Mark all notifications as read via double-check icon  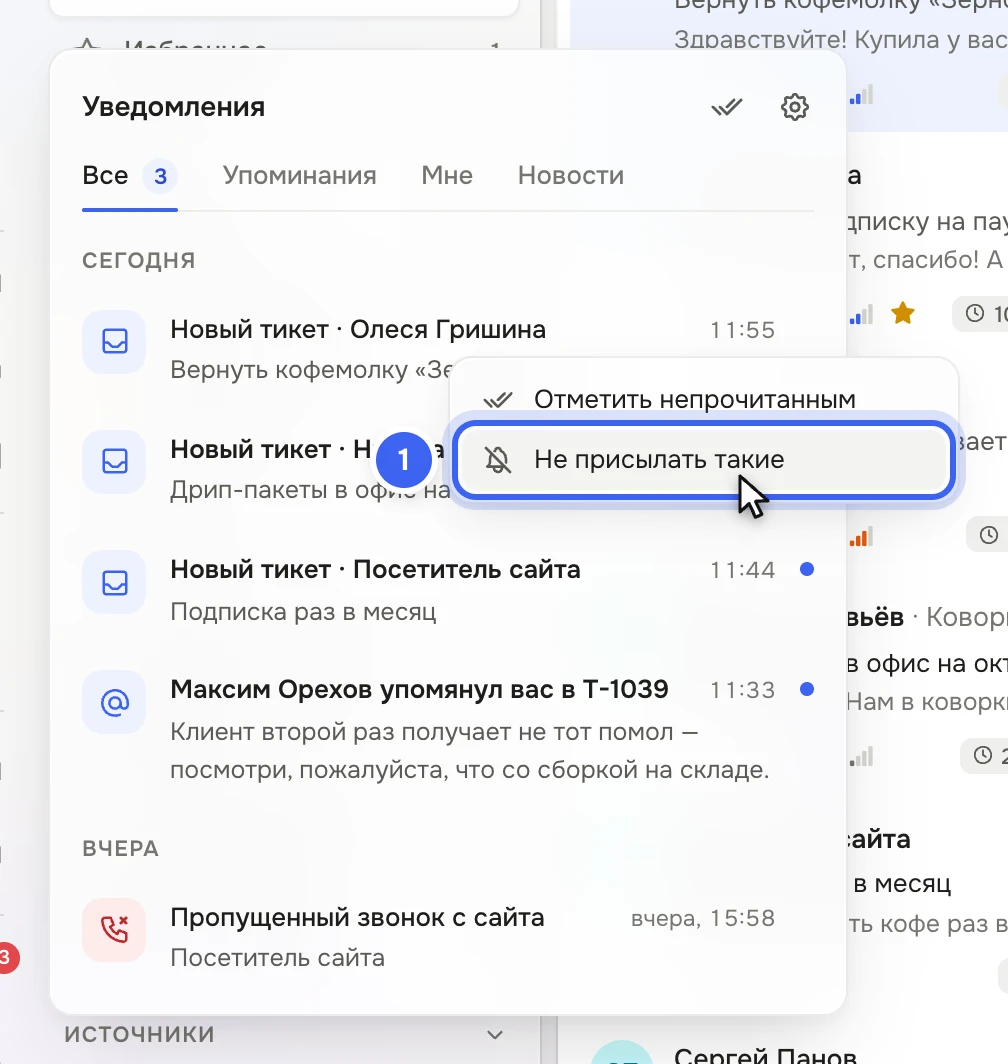[x=727, y=107]
